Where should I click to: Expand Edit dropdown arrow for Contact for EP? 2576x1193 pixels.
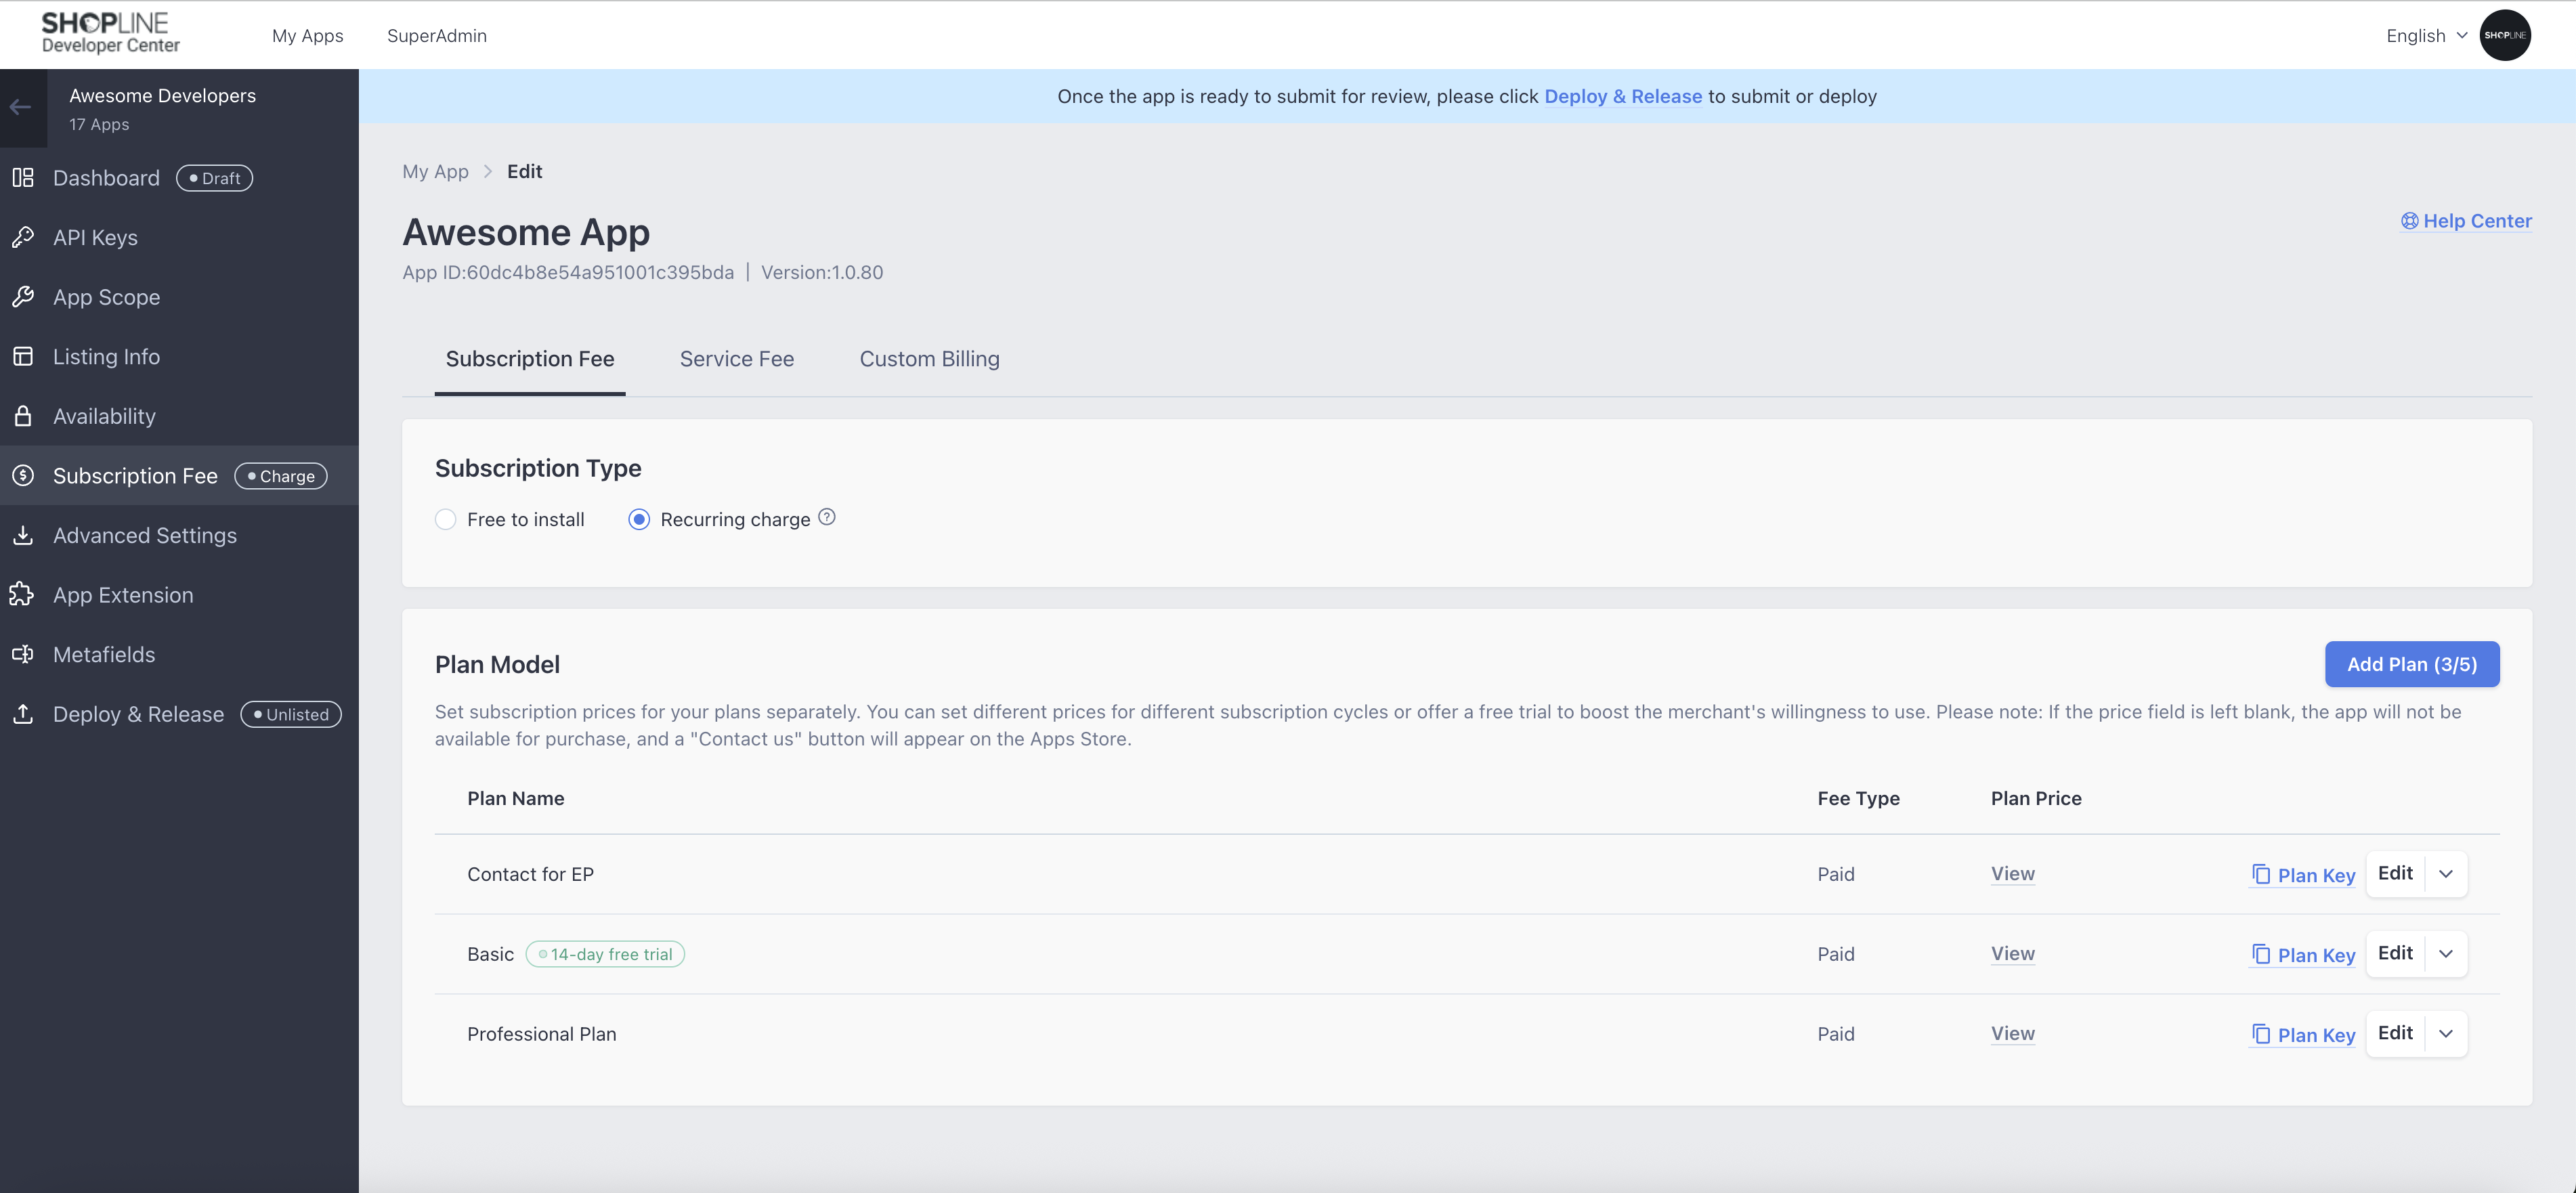(2446, 874)
